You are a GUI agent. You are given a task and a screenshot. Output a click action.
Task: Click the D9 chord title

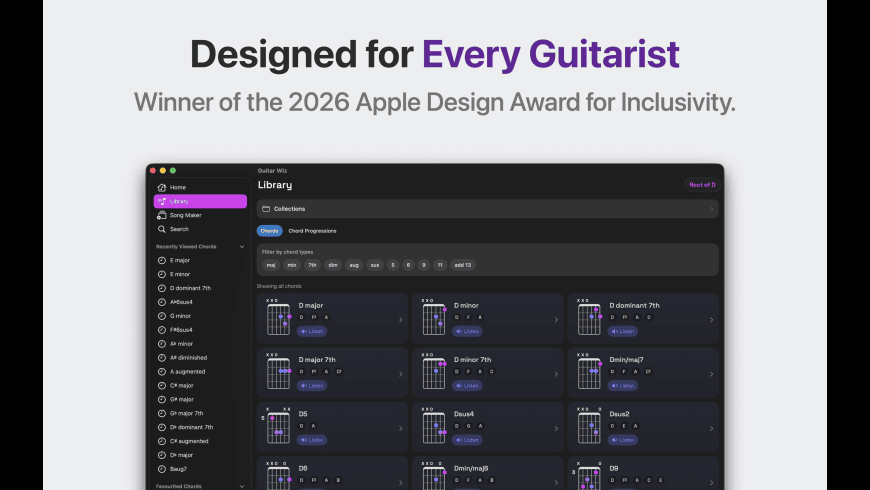click(x=614, y=468)
